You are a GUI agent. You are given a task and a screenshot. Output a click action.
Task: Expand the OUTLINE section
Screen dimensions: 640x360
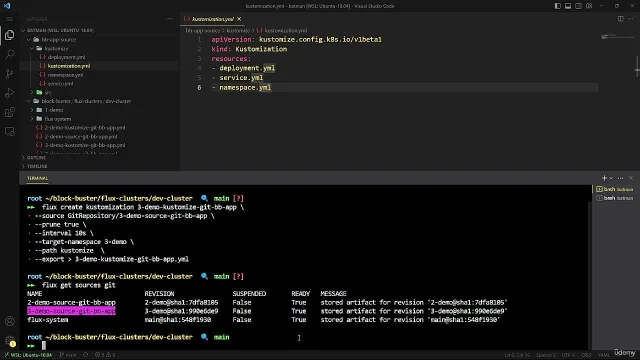click(36, 158)
